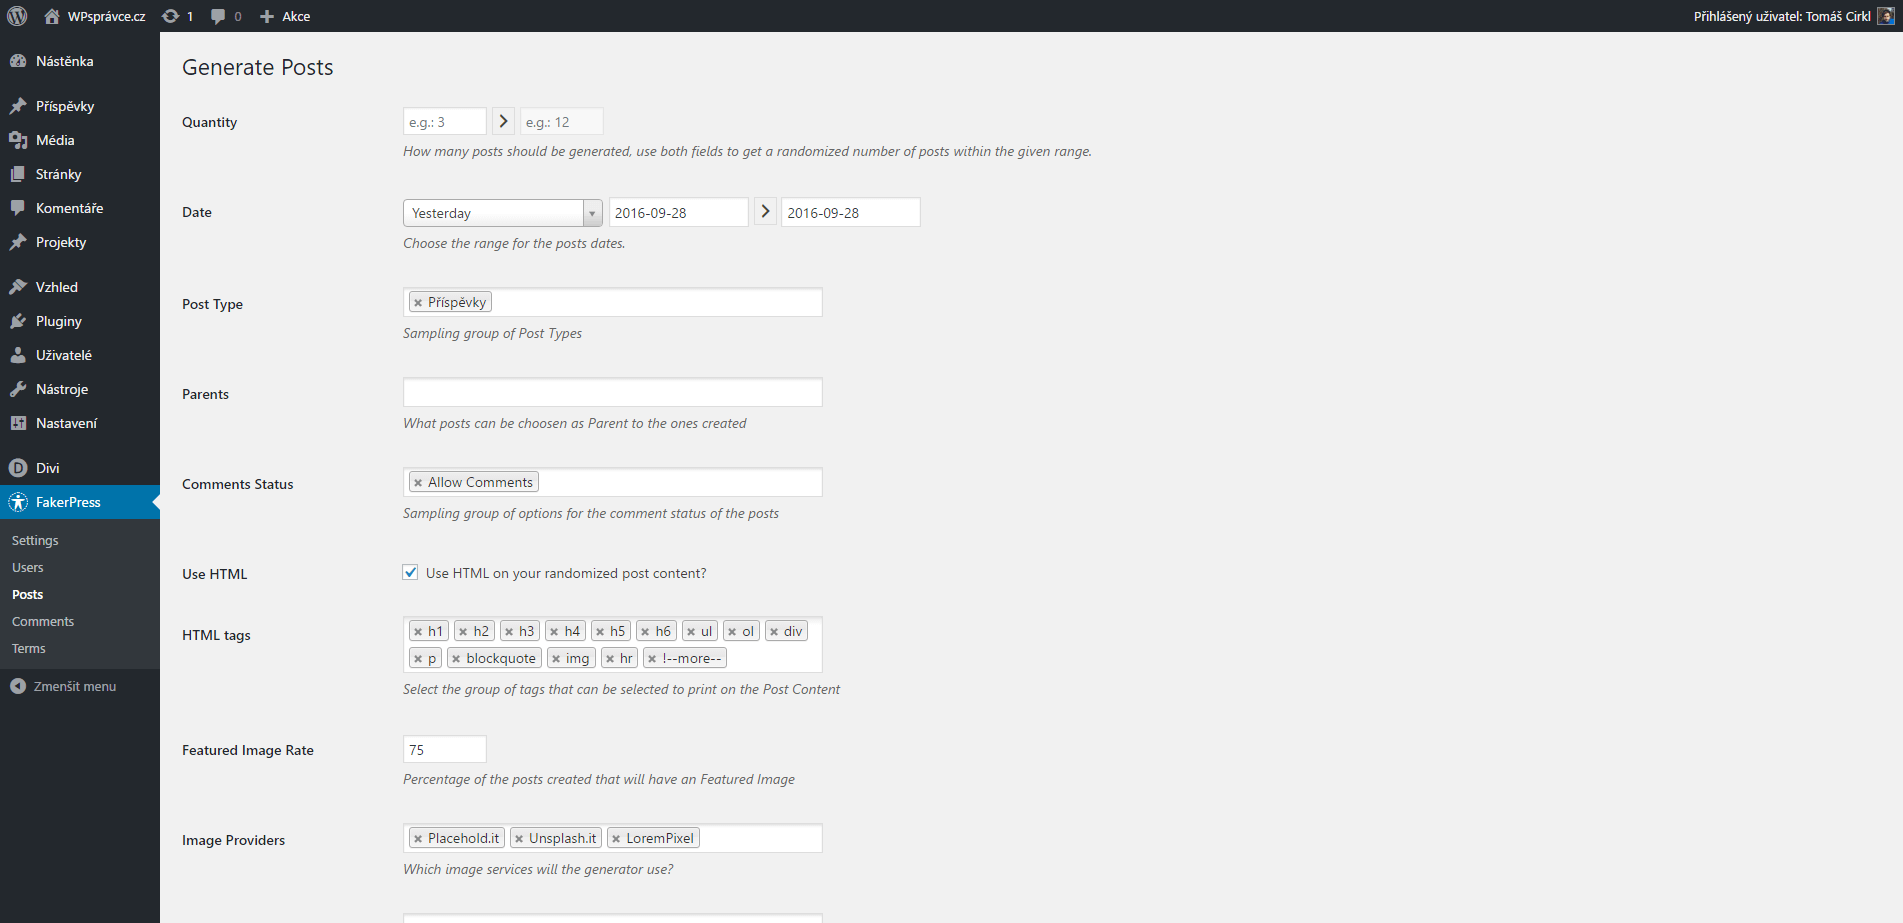Go to Uživatelé users menu
This screenshot has height=923, width=1903.
pos(80,355)
